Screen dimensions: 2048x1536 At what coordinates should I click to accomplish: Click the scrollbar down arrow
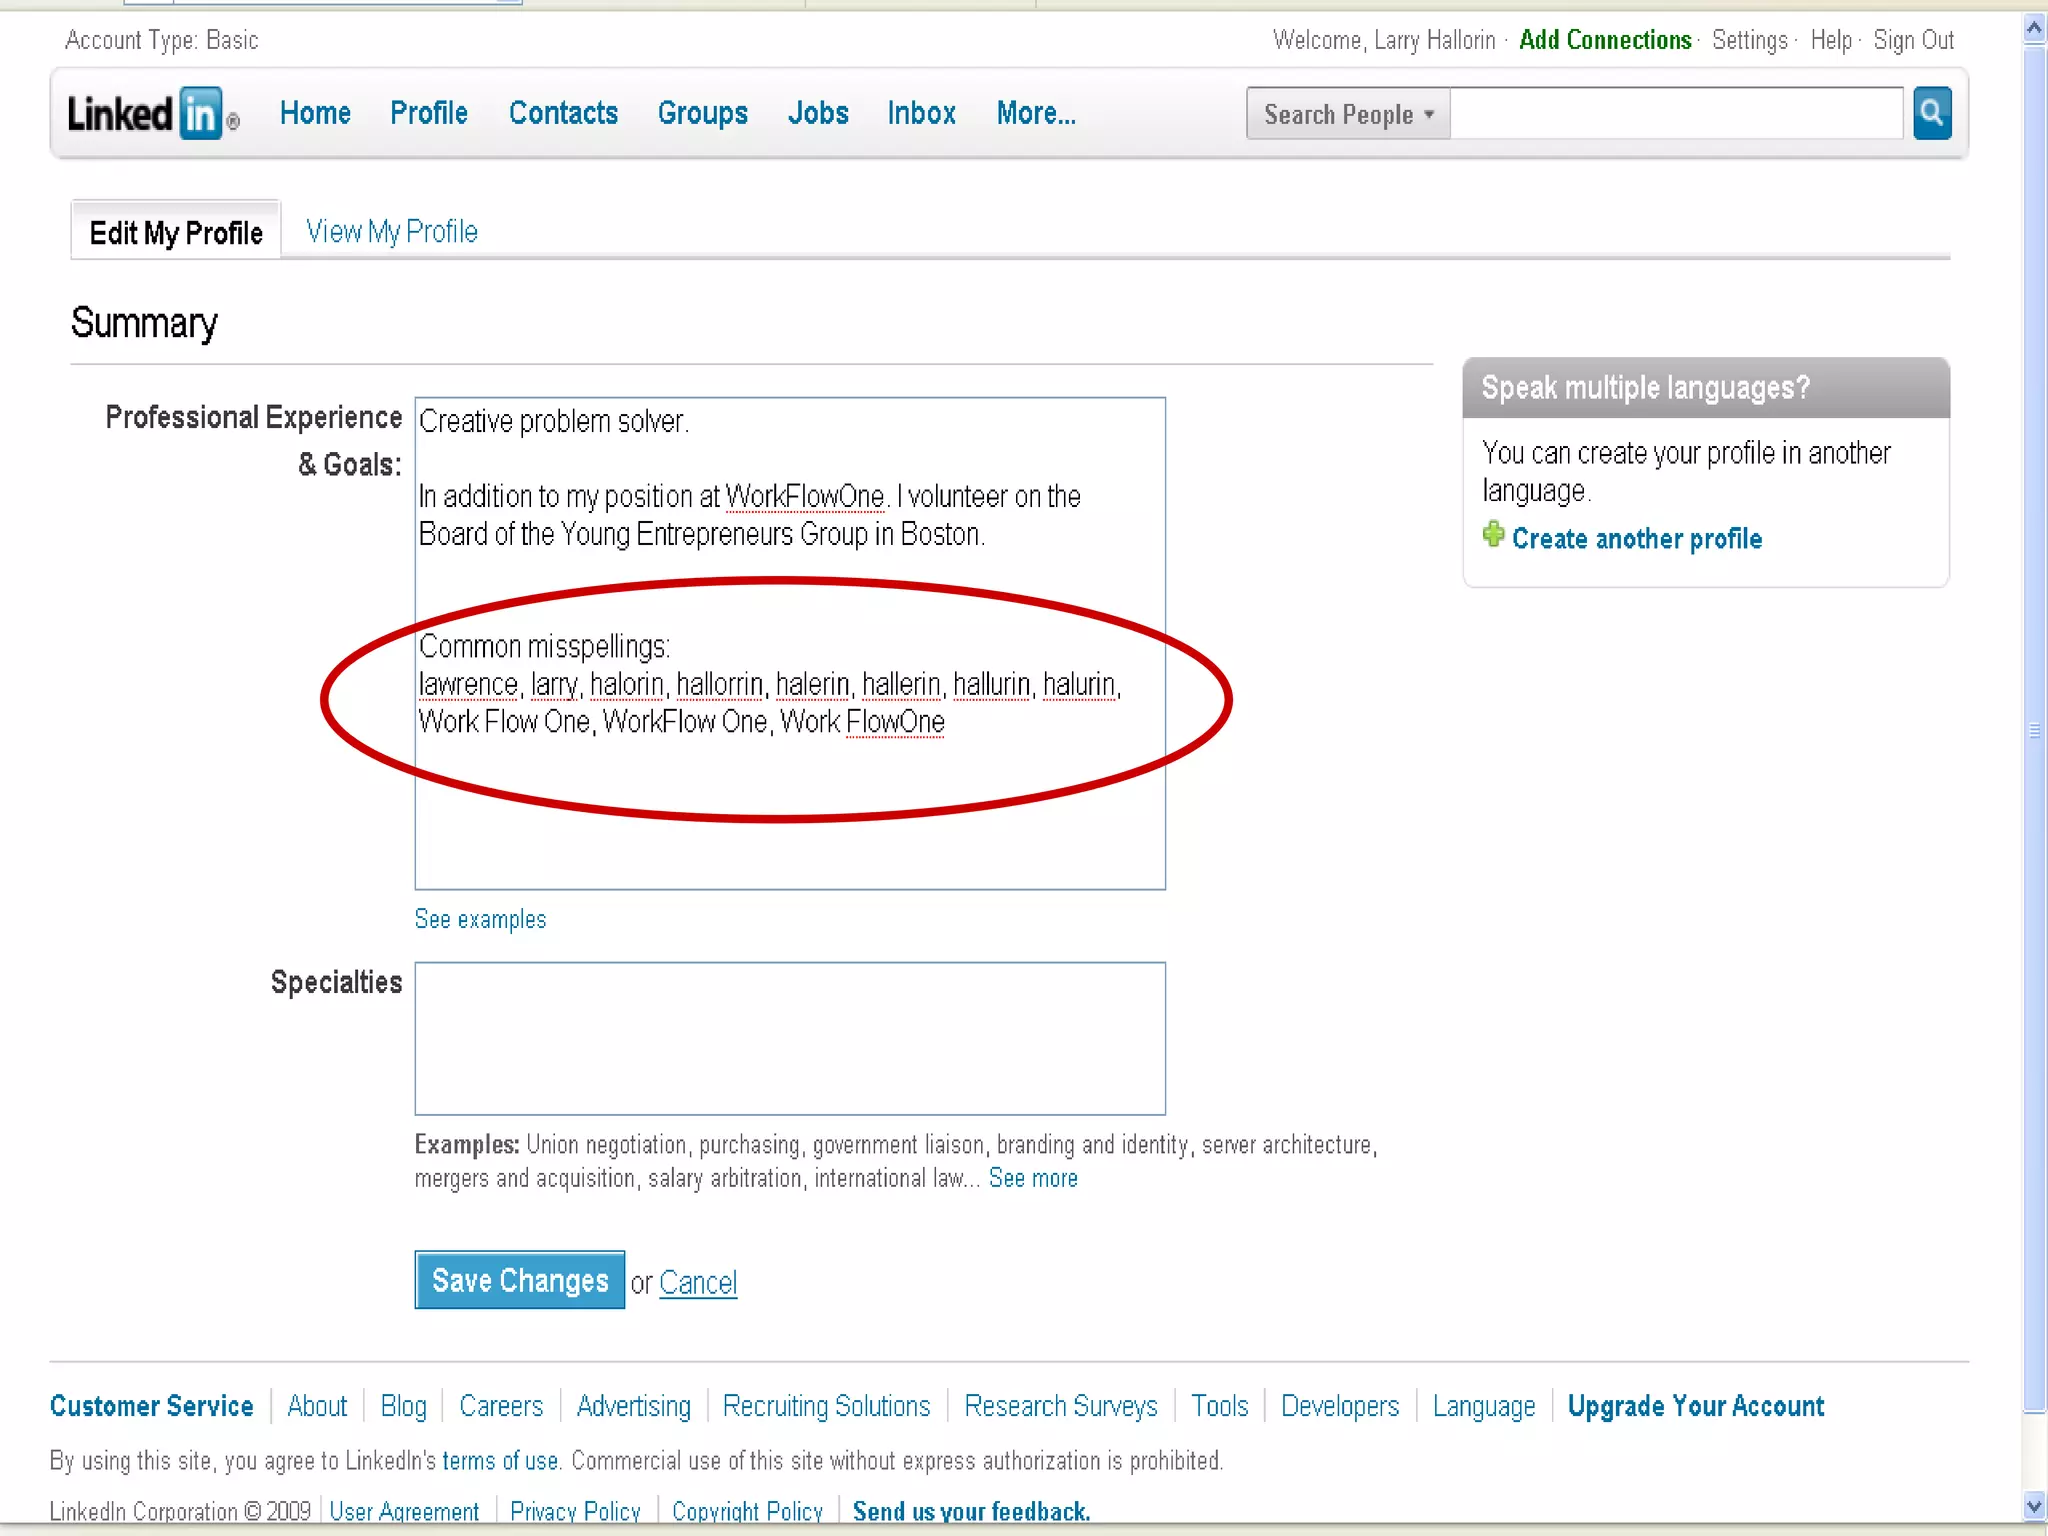point(2033,1505)
